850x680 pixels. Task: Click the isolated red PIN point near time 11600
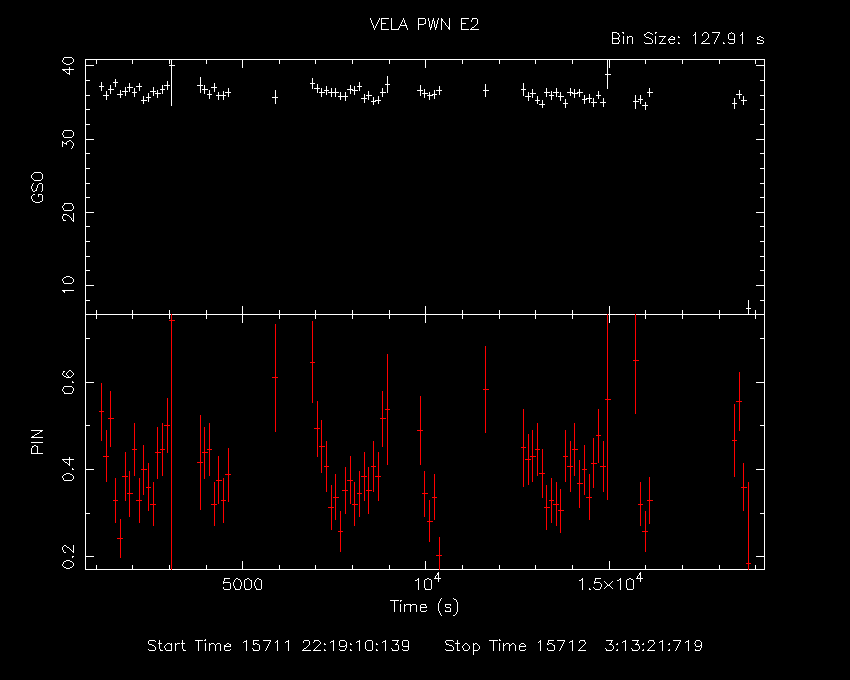pos(486,389)
